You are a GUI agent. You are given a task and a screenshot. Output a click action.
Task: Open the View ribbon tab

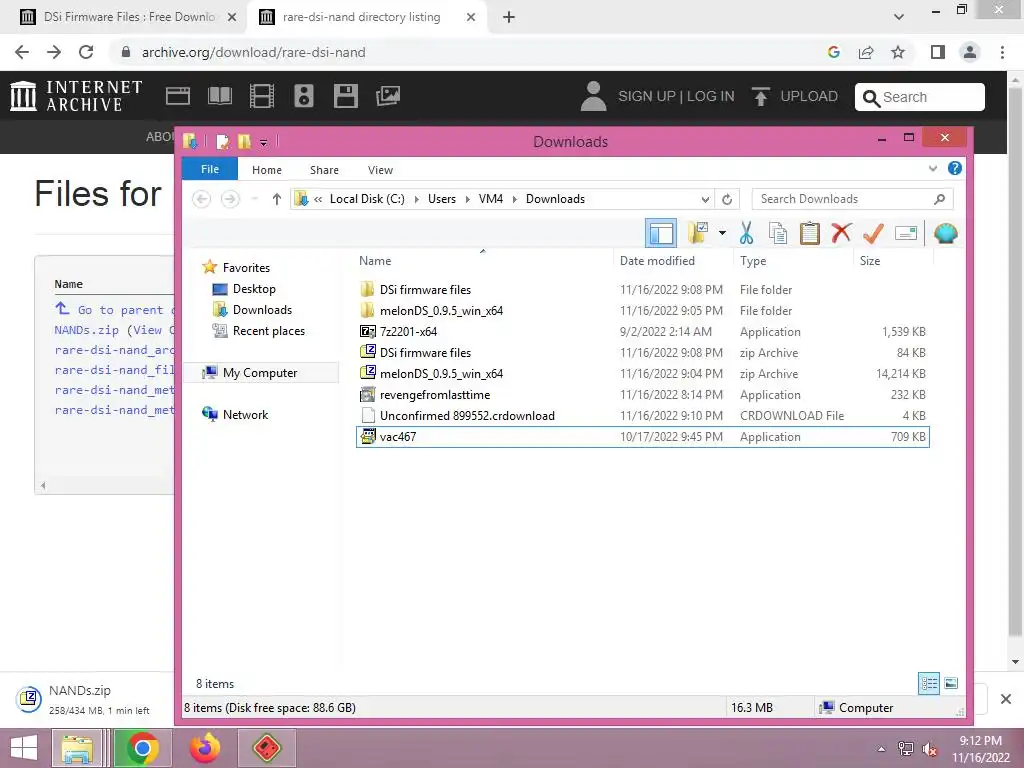pyautogui.click(x=380, y=170)
